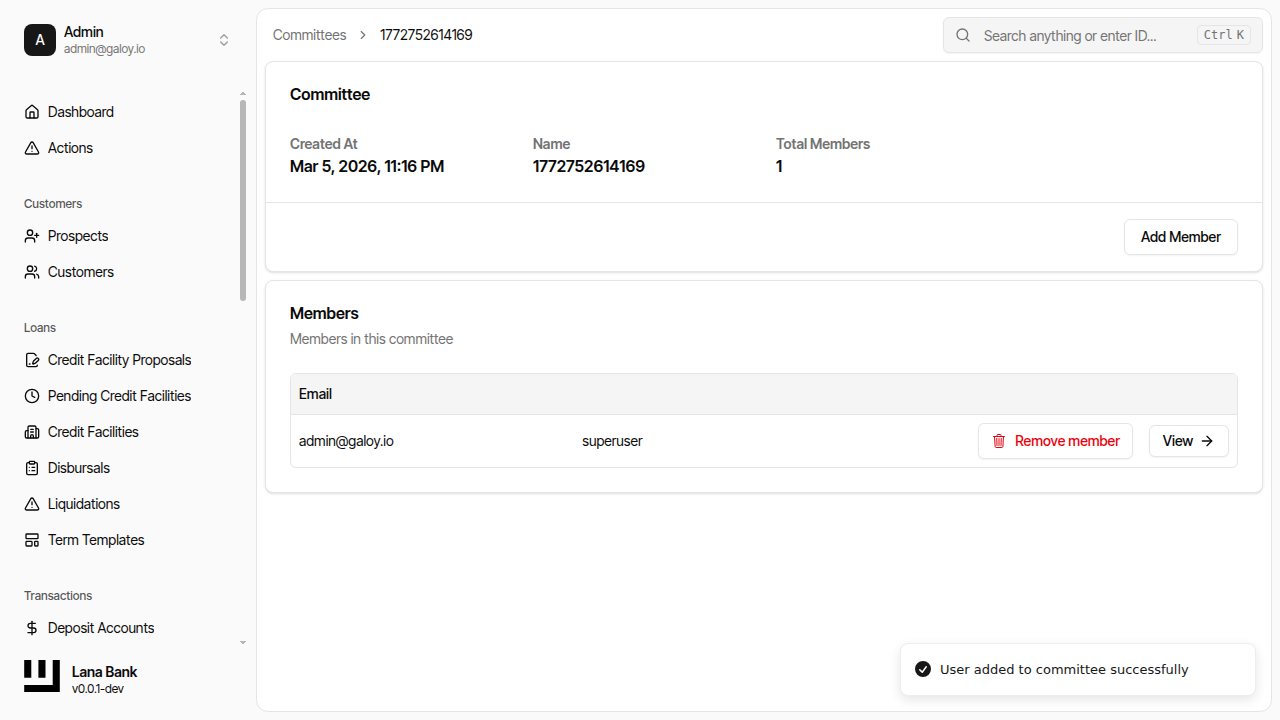Select the Liquidations alert icon
The height and width of the screenshot is (720, 1280).
(31, 503)
